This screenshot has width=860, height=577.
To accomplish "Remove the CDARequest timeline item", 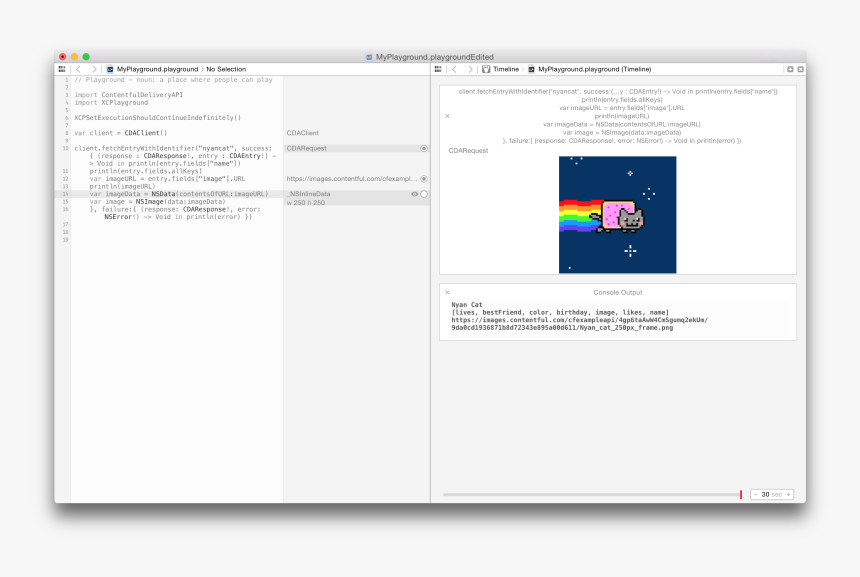I will tap(448, 116).
